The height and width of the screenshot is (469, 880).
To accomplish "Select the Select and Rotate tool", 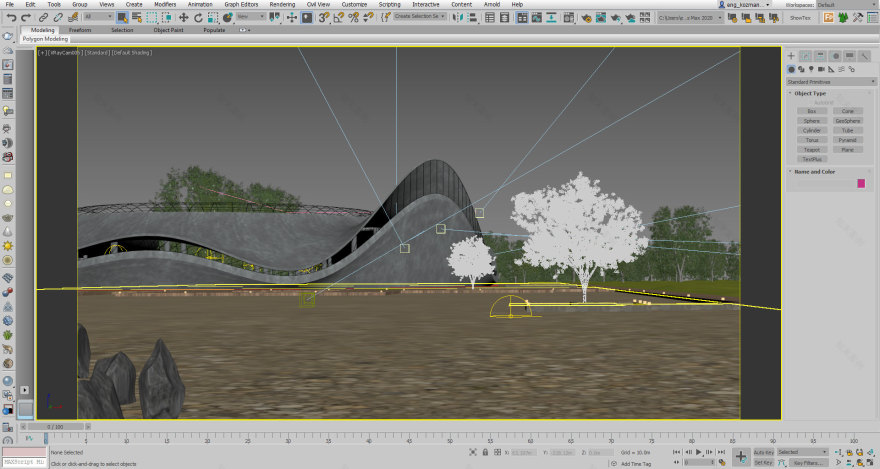I will click(x=198, y=17).
